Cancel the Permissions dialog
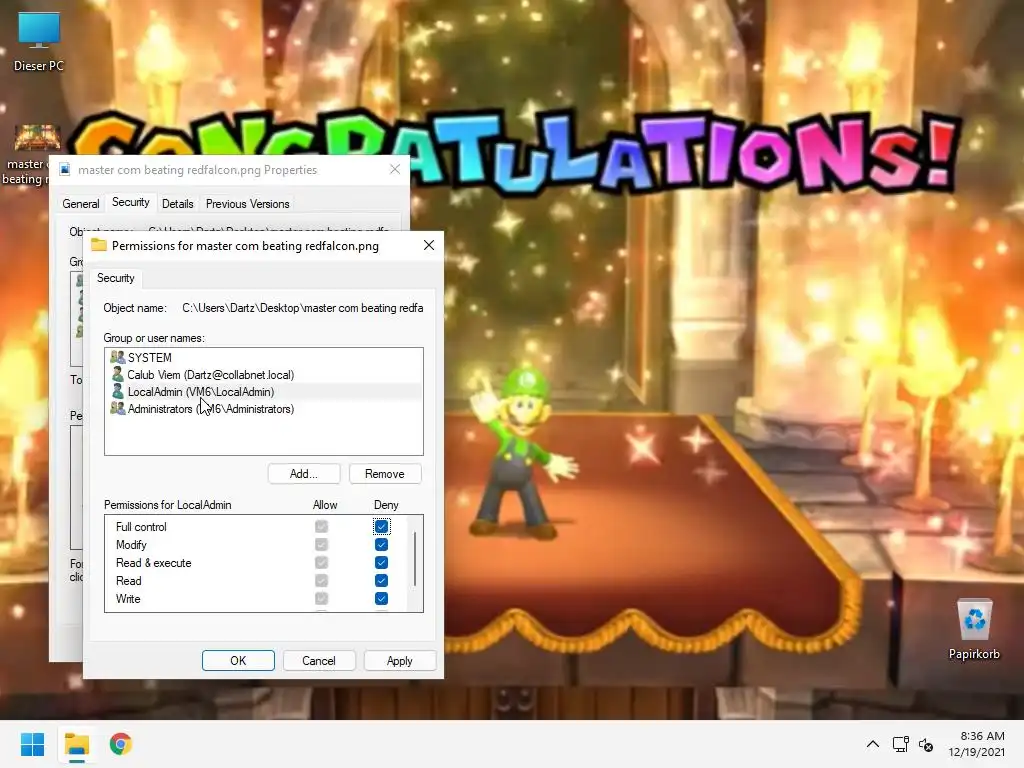This screenshot has width=1024, height=768. point(319,660)
